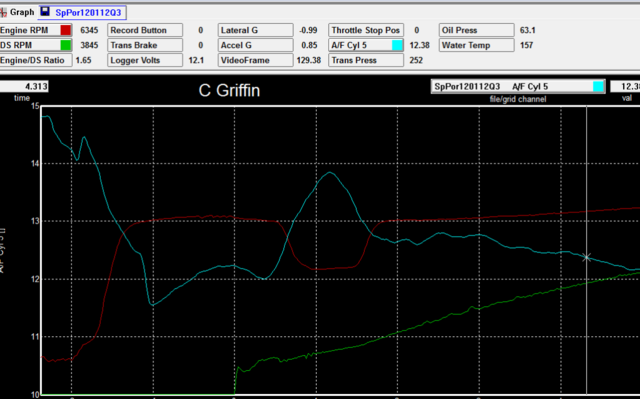The height and width of the screenshot is (399, 640).
Task: Open the file/grid channel selector box
Action: [x=518, y=86]
